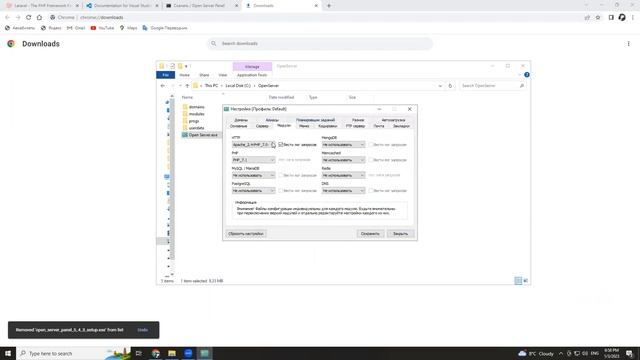Click the Search downloads field
This screenshot has width=640, height=360.
[320, 43]
